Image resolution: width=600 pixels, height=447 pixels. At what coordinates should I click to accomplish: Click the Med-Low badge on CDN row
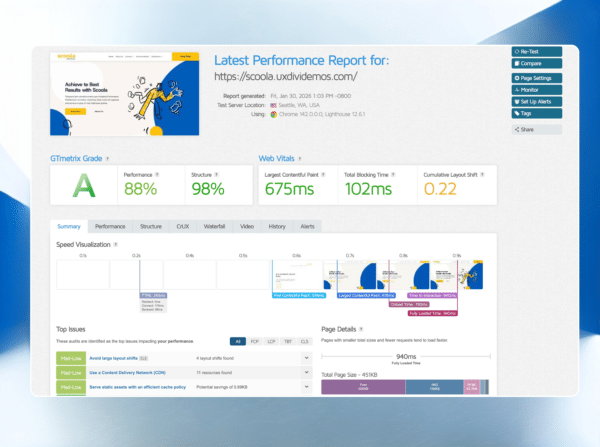tap(71, 372)
